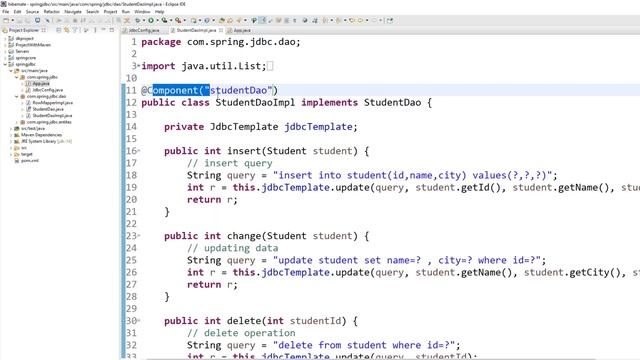
Task: Click the filter funnel icon in Project Explorer
Action: coord(75,30)
